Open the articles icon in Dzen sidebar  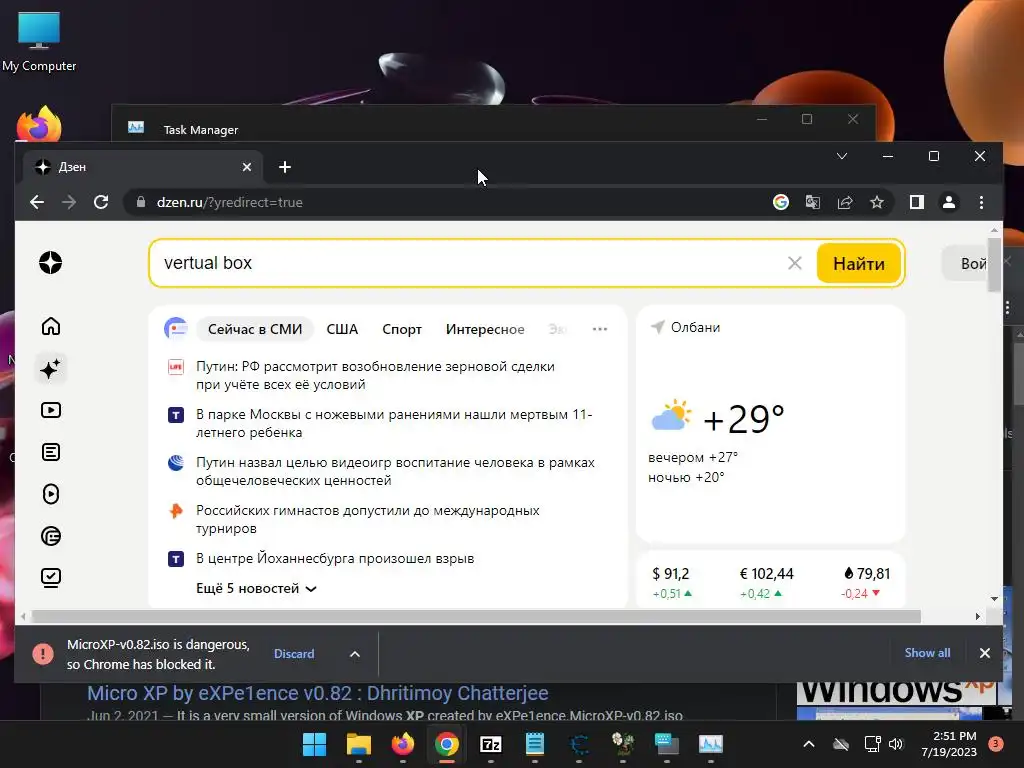pyautogui.click(x=50, y=452)
